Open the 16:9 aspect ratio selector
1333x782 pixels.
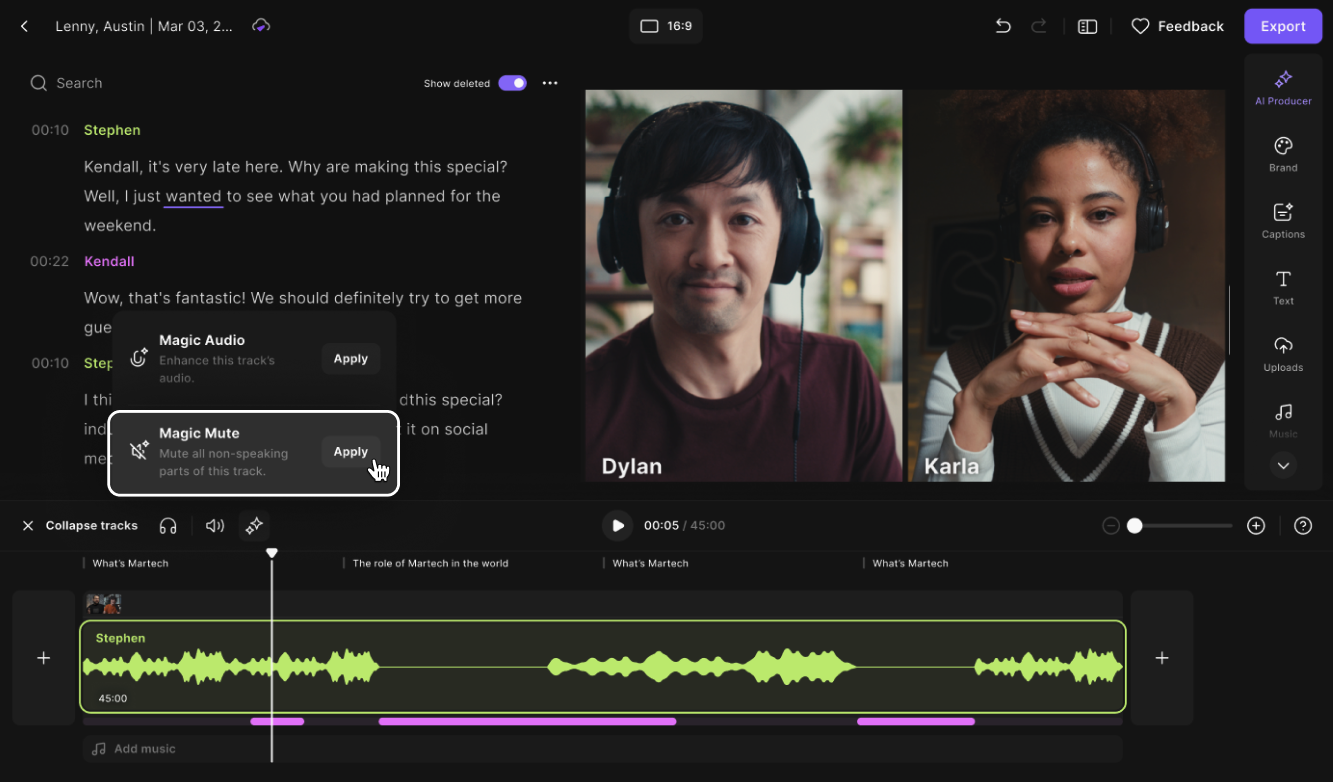[666, 26]
